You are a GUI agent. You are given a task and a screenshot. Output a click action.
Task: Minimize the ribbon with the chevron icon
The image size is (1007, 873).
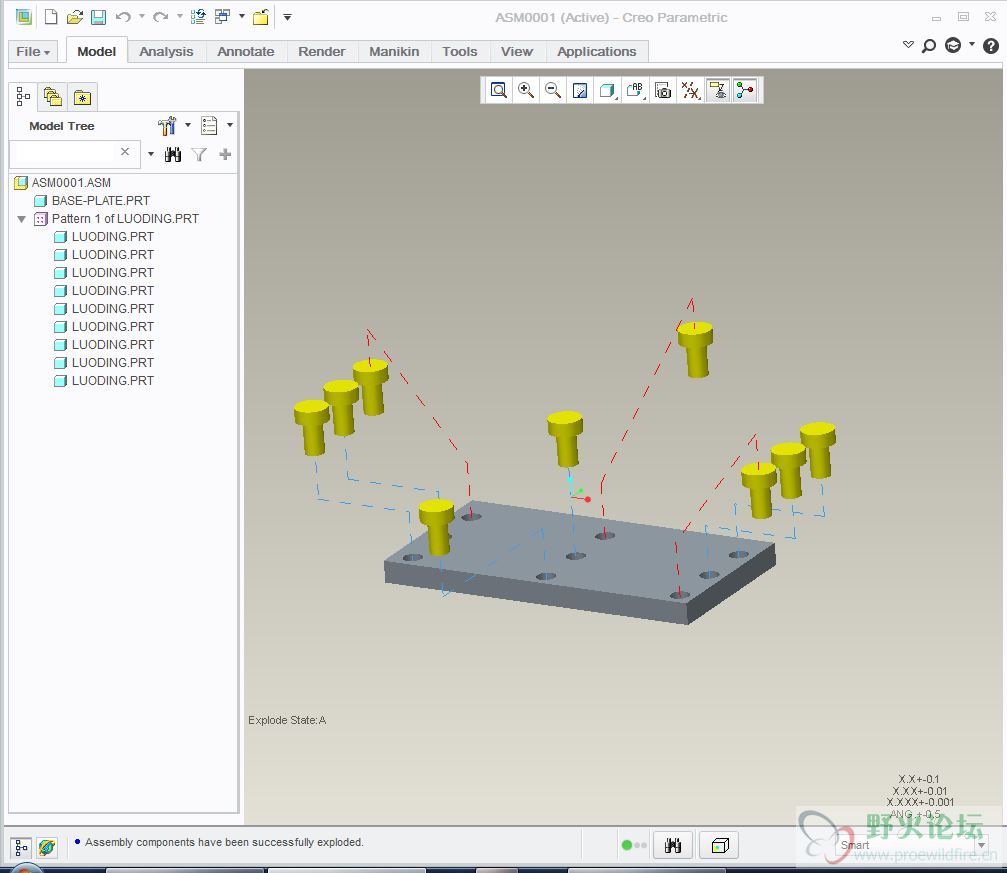(908, 45)
